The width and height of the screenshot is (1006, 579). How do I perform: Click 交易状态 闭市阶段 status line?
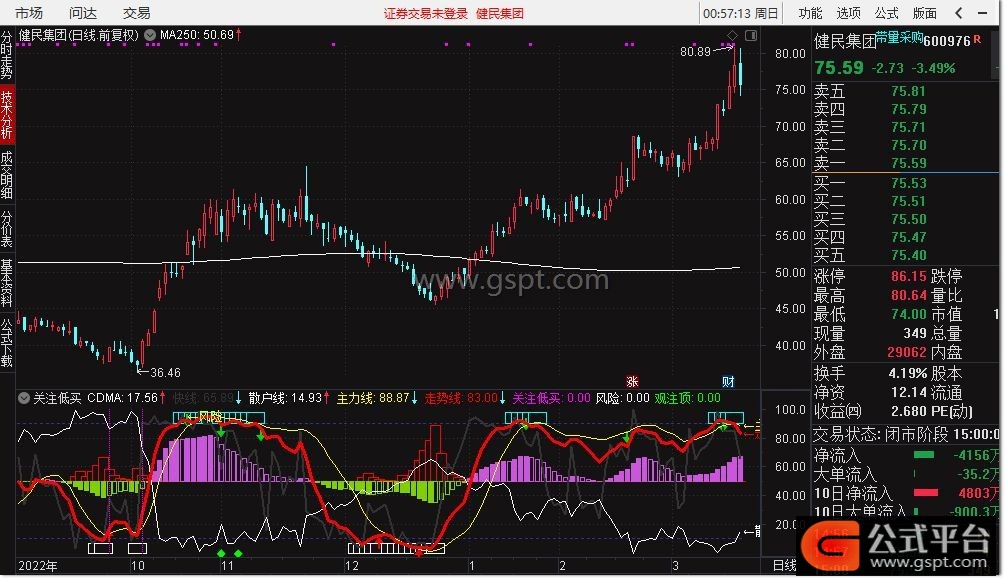tap(907, 435)
